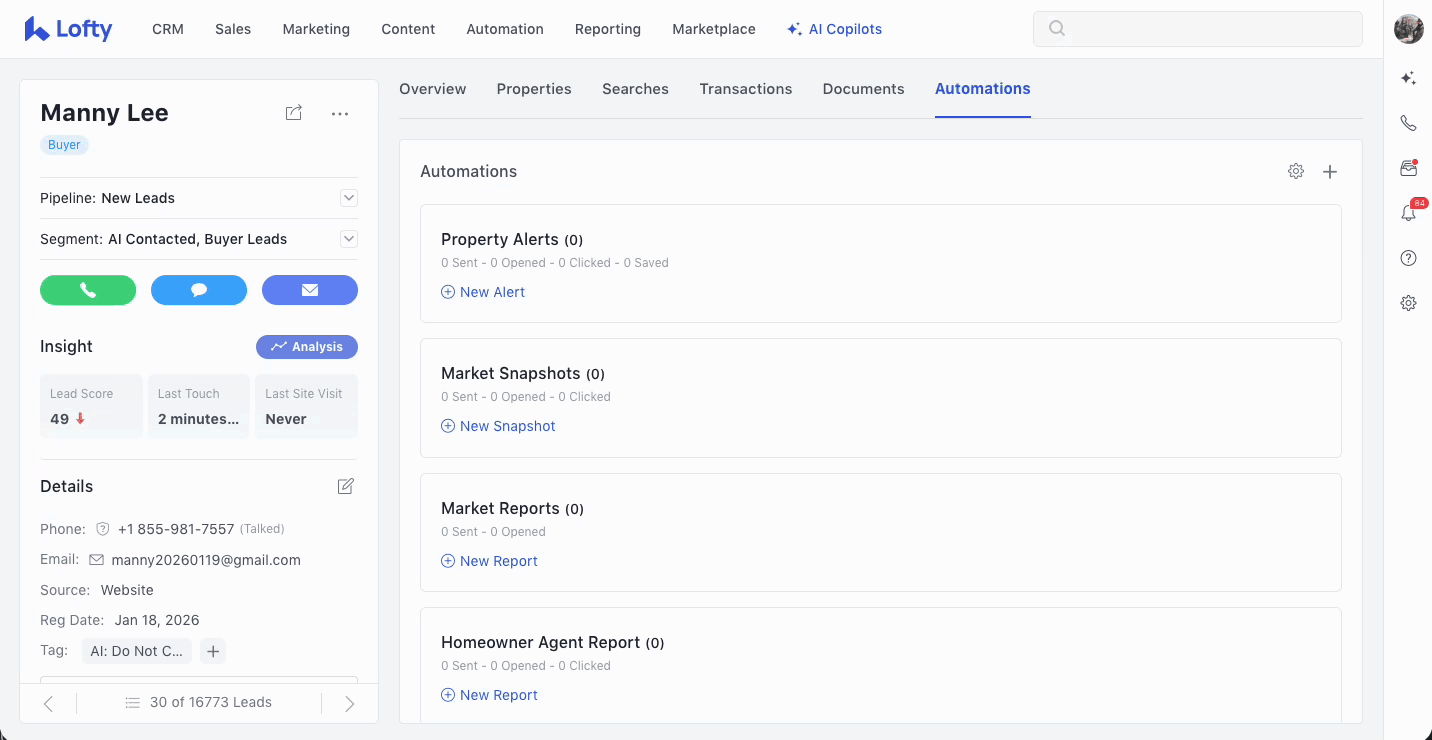
Task: Click the Analysis button
Action: pos(307,347)
